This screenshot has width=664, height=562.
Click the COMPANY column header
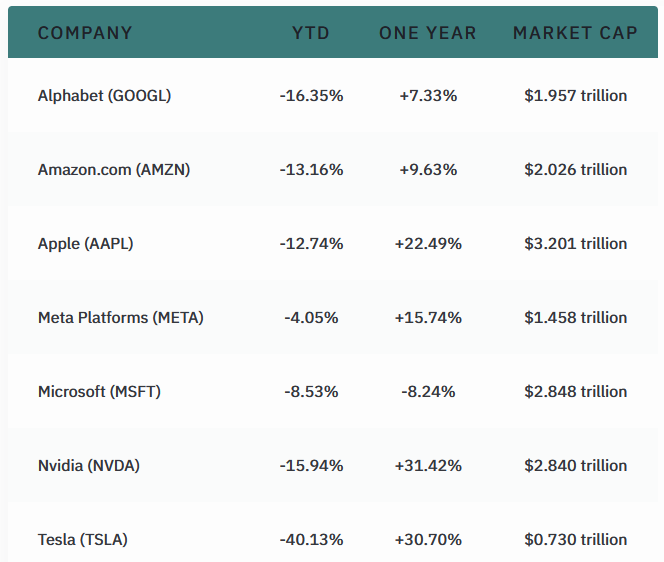(85, 33)
